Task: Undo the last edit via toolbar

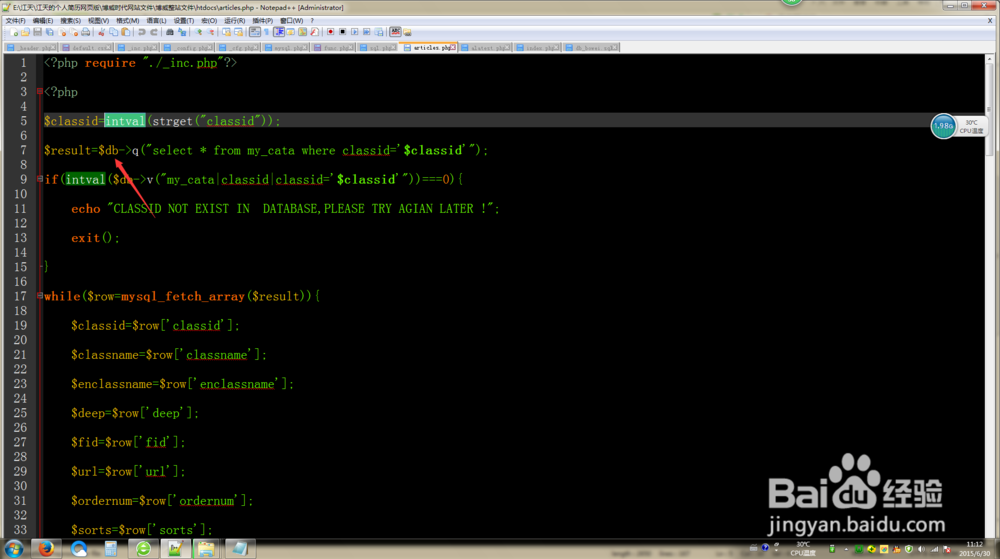Action: click(x=142, y=32)
